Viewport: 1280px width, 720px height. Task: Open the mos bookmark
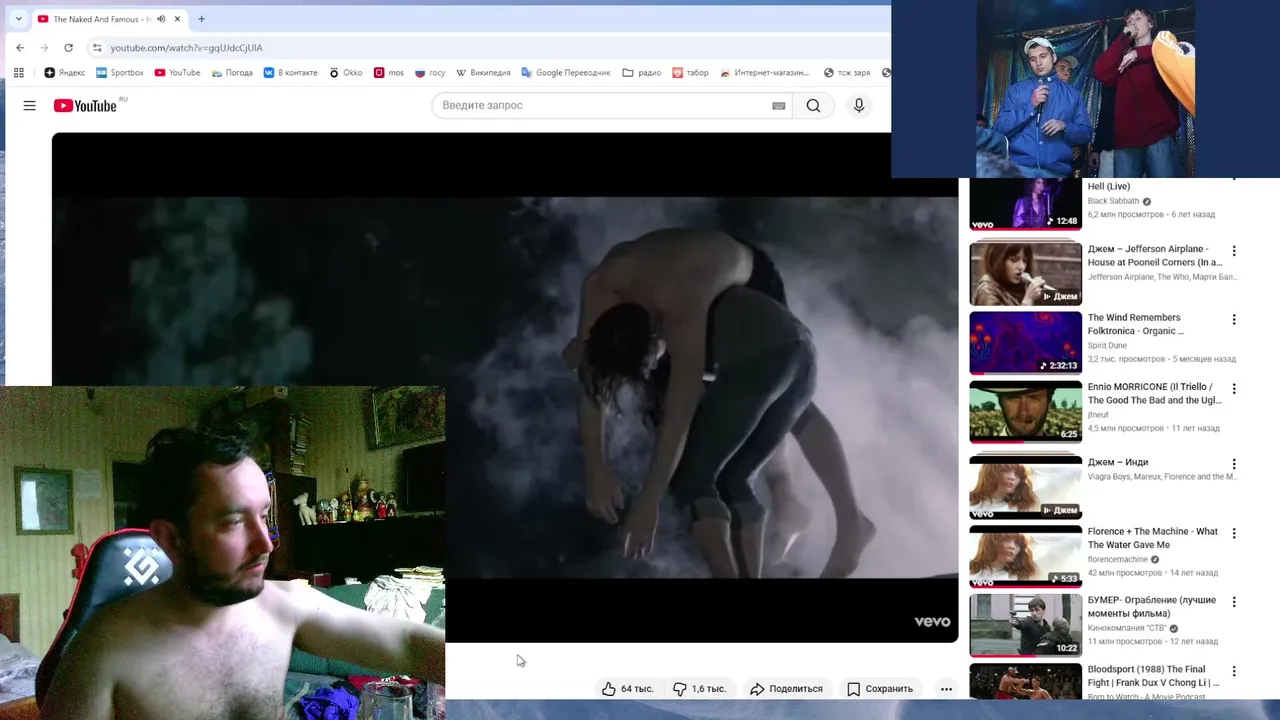pyautogui.click(x=389, y=72)
